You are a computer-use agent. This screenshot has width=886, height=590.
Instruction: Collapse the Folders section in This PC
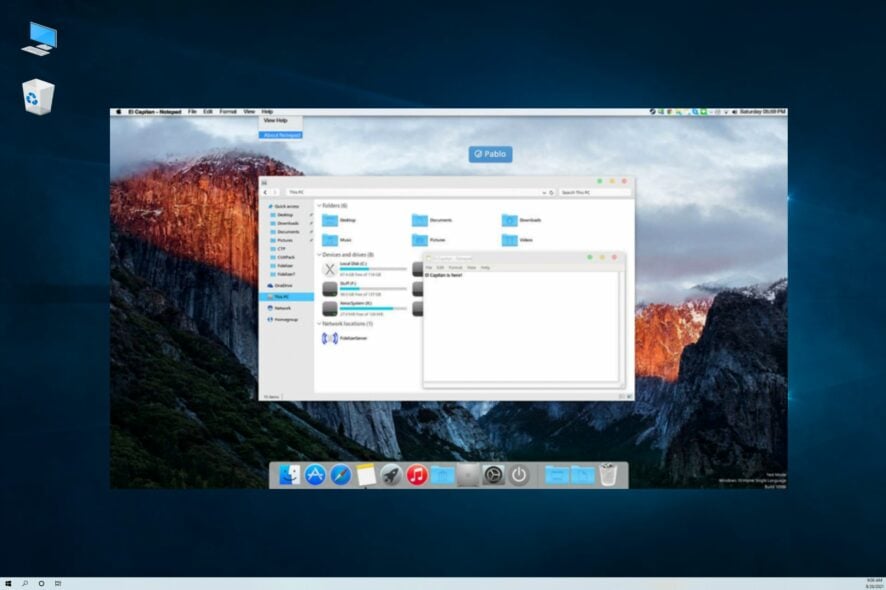(x=320, y=205)
